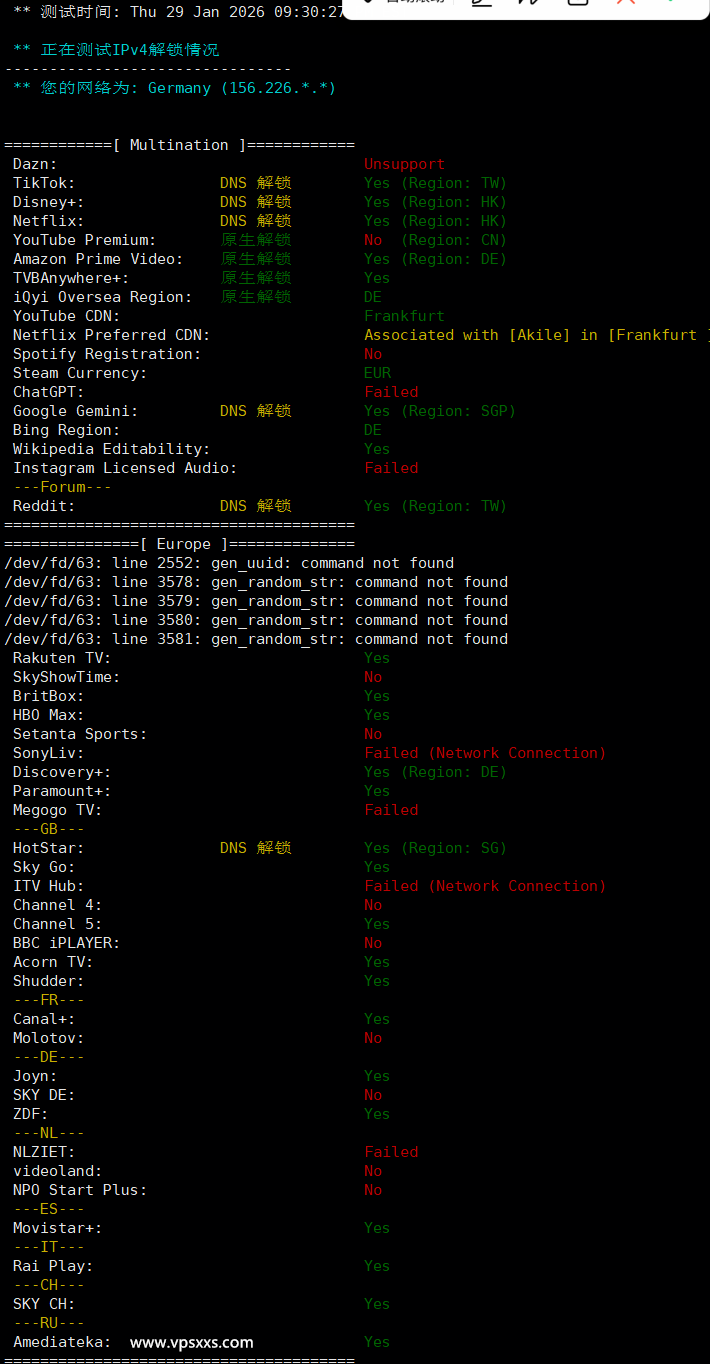The height and width of the screenshot is (1364, 710).
Task: Click the squiggle draw icon in top toolbar
Action: 530,3
